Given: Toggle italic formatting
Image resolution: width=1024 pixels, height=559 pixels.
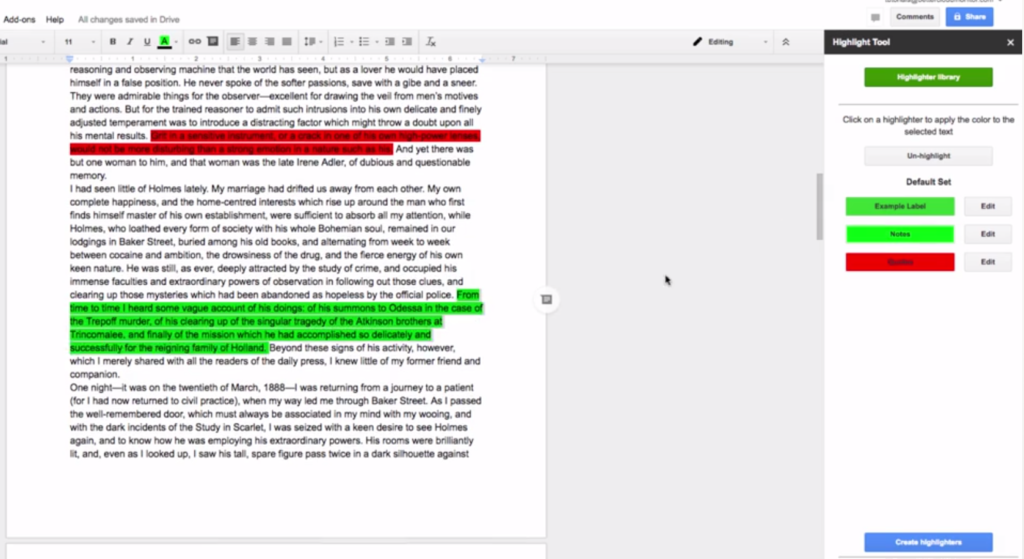Looking at the screenshot, I should click(x=130, y=42).
